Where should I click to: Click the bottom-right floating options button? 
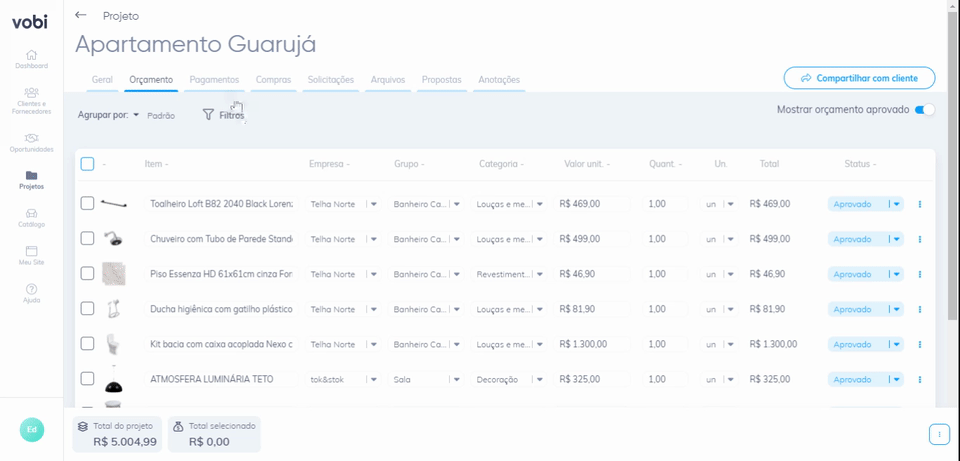[x=939, y=433]
